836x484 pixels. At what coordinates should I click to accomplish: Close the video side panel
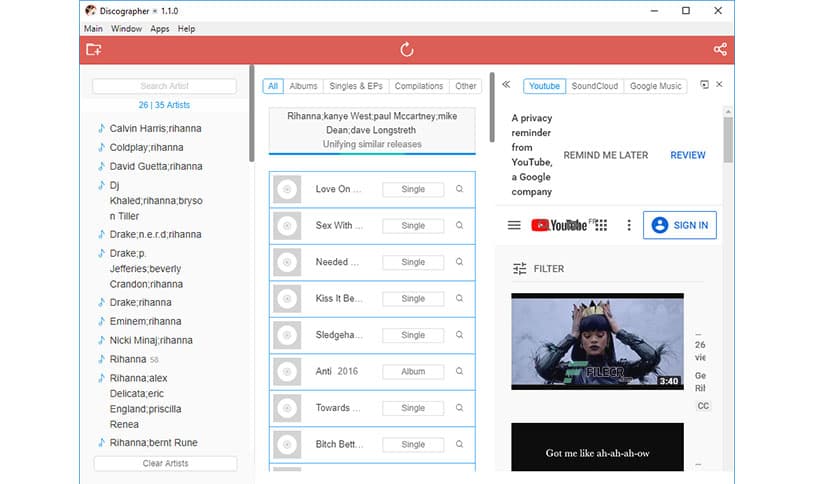pyautogui.click(x=719, y=85)
